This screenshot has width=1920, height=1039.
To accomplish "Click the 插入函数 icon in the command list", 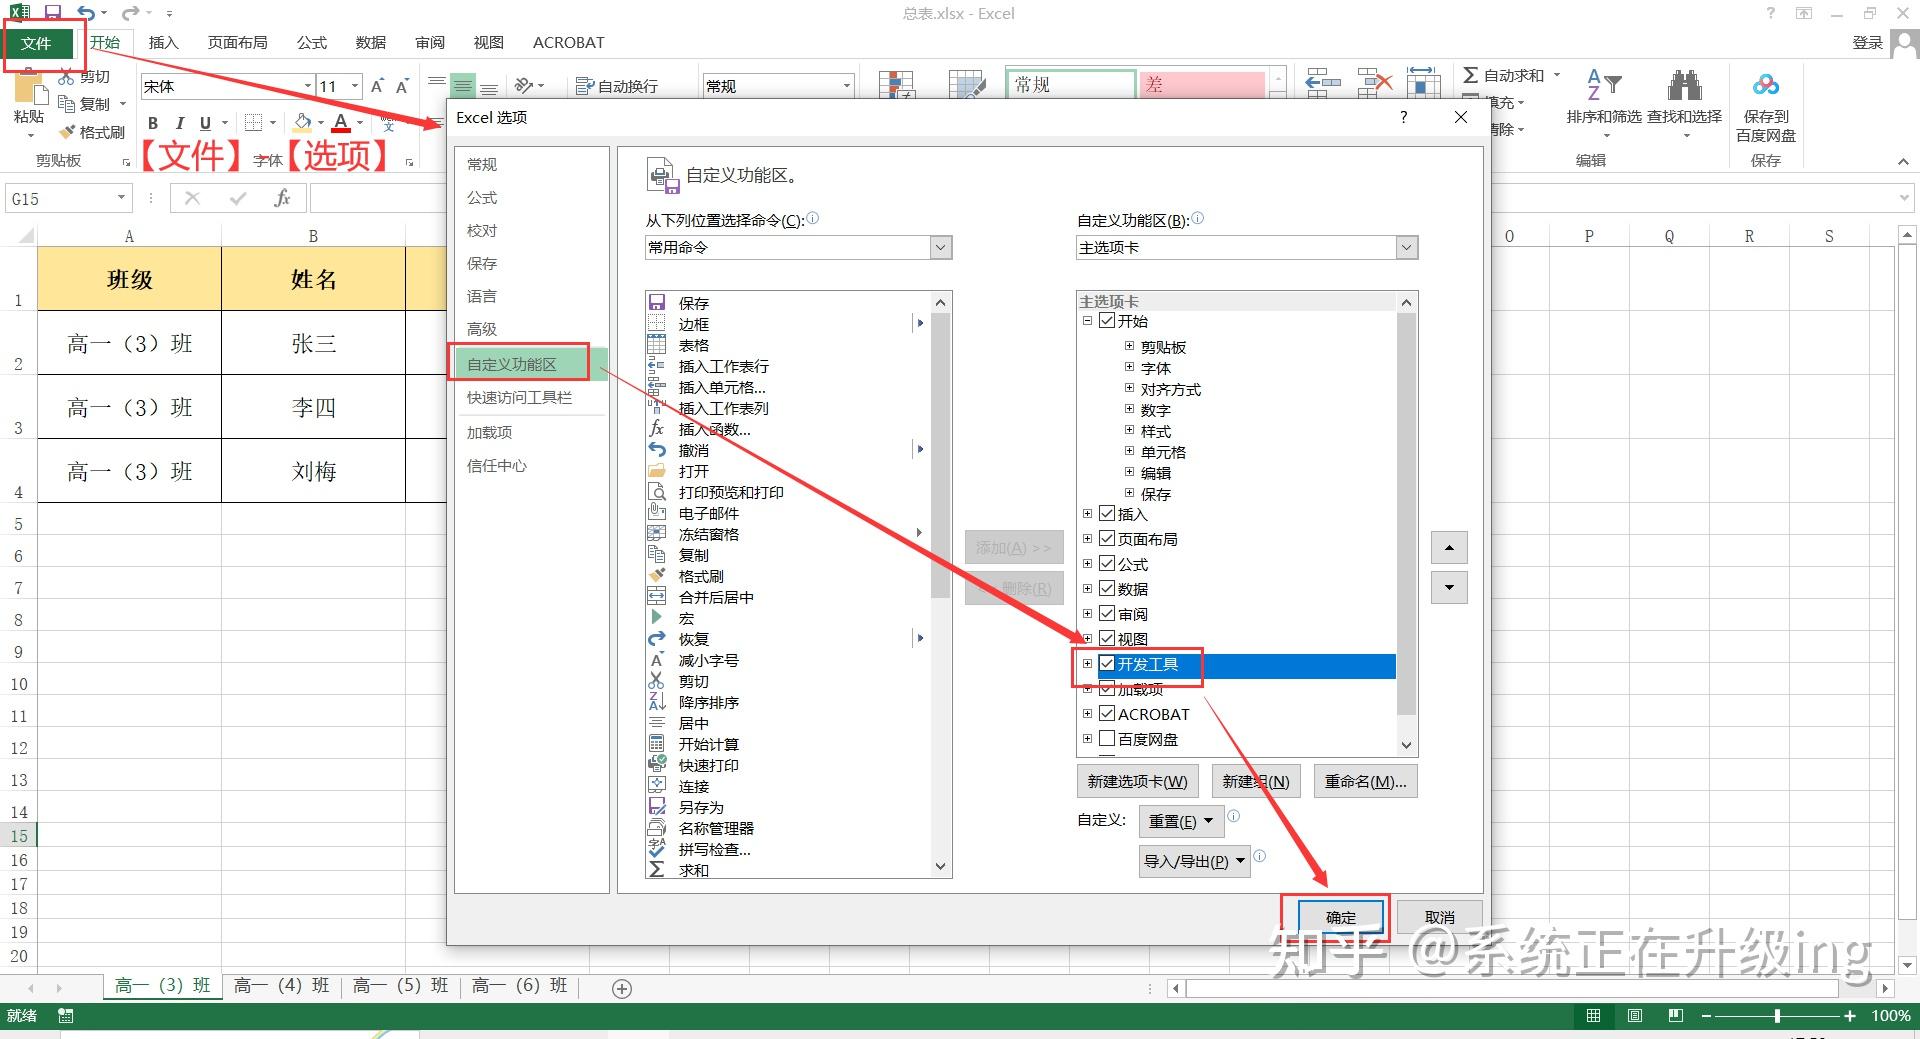I will (657, 430).
